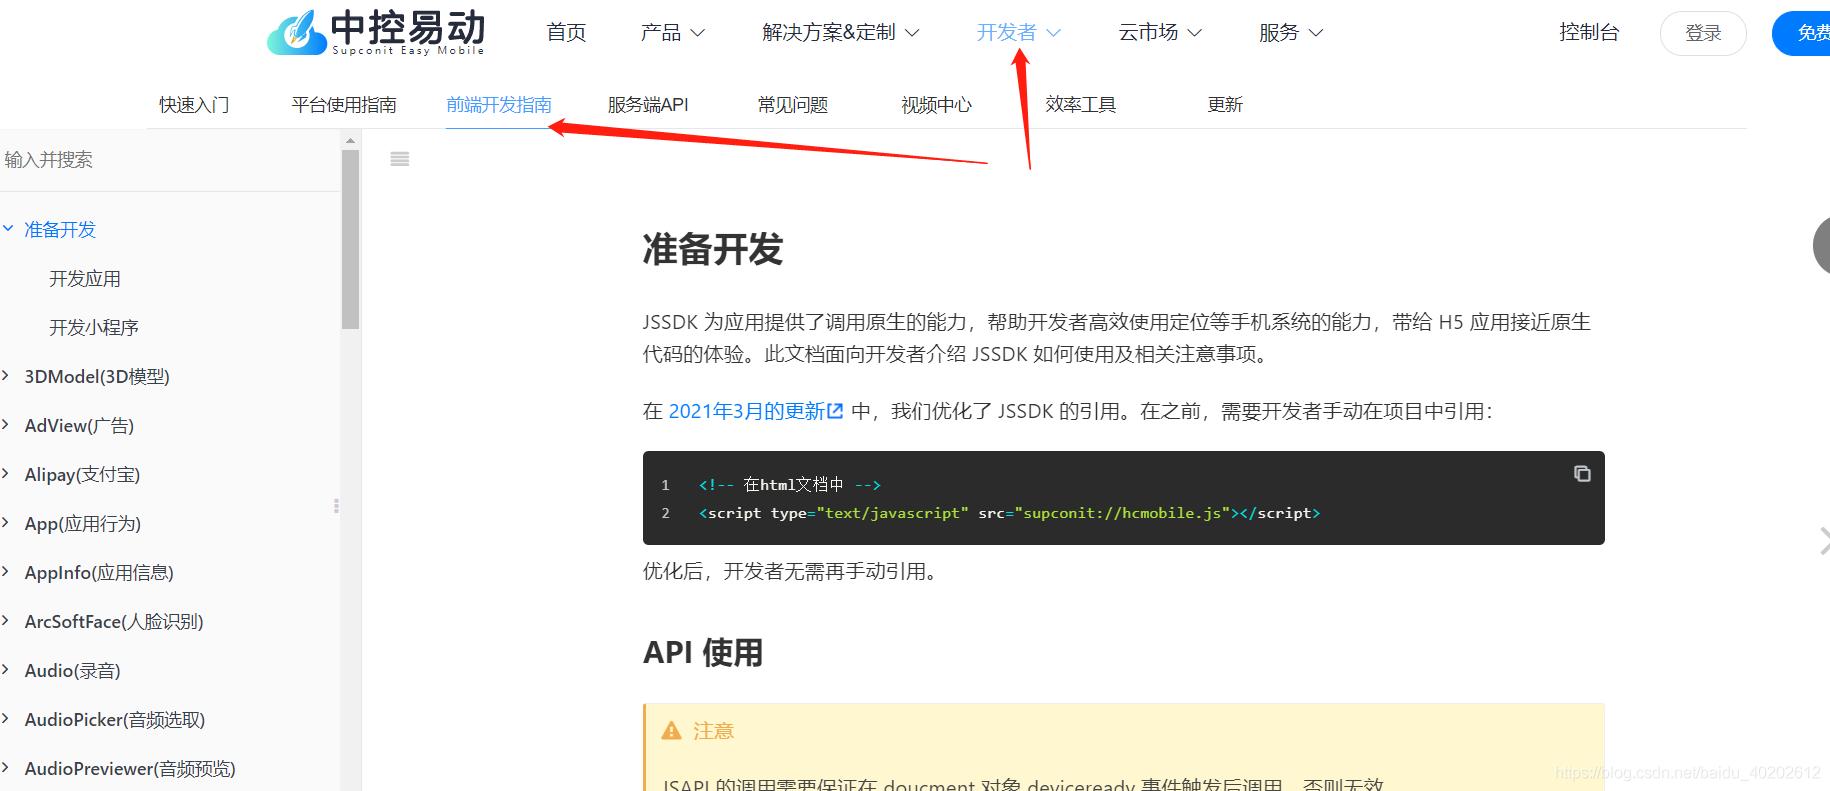1830x791 pixels.
Task: Expand the 解决方案&定制 dropdown menu
Action: (x=840, y=33)
